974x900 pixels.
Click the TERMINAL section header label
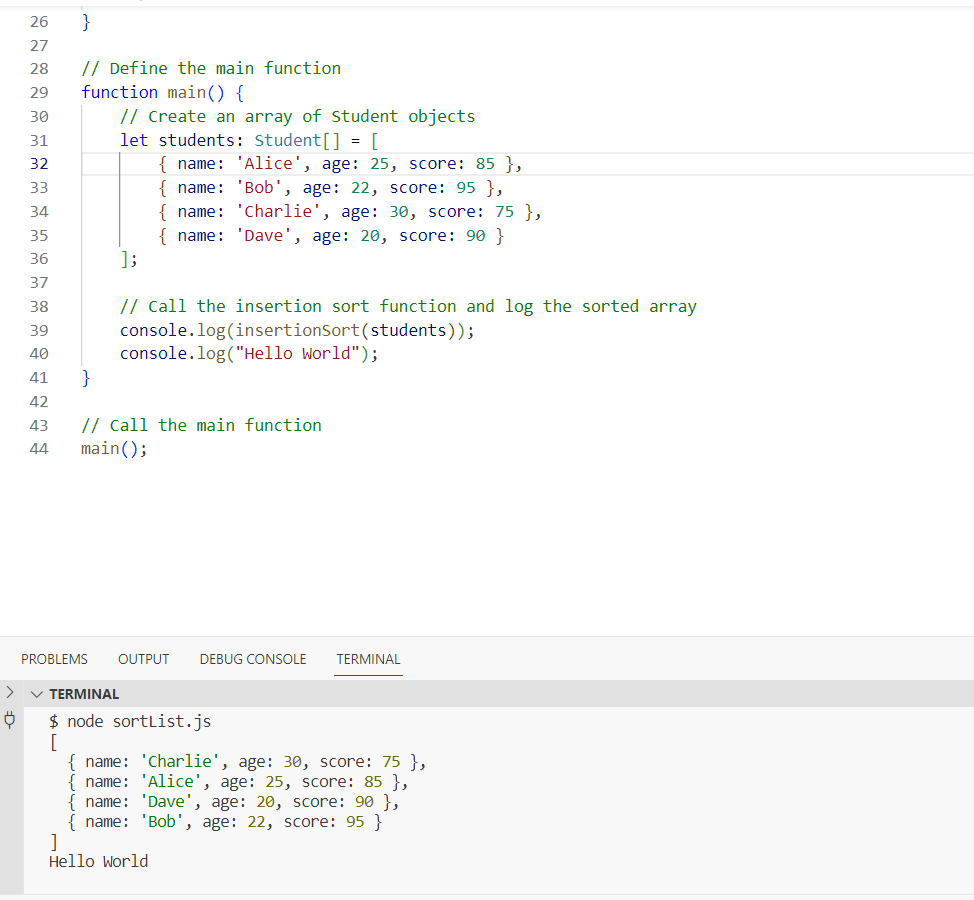pos(84,694)
